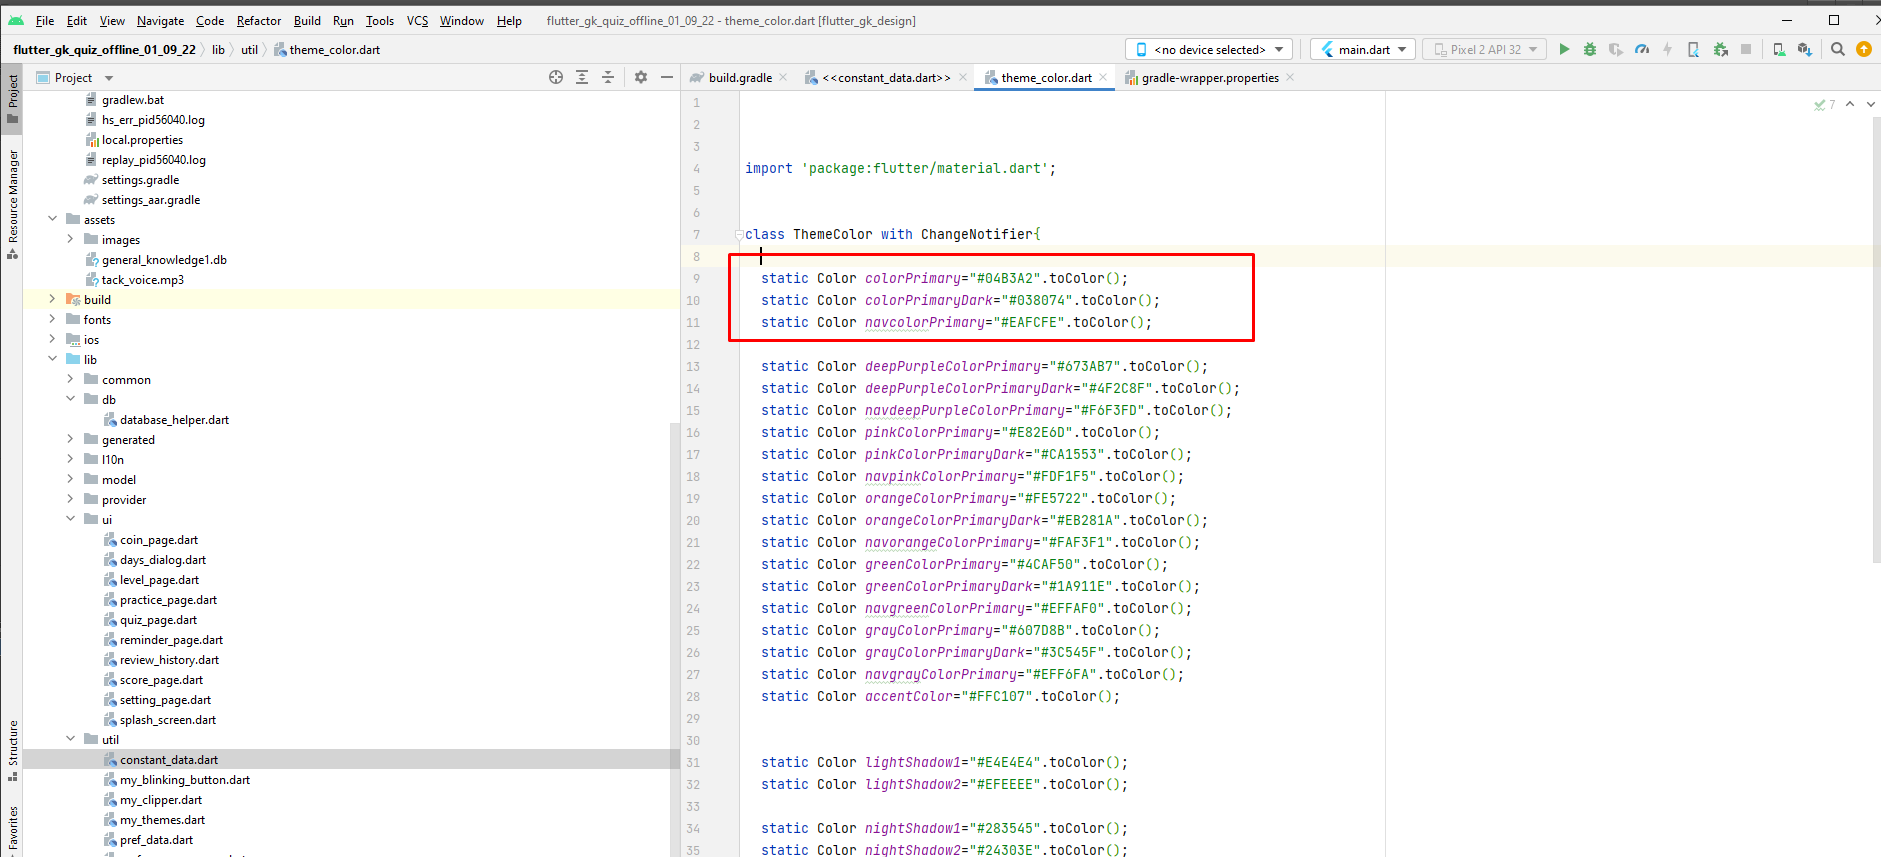Collapse the db folder

(70, 399)
